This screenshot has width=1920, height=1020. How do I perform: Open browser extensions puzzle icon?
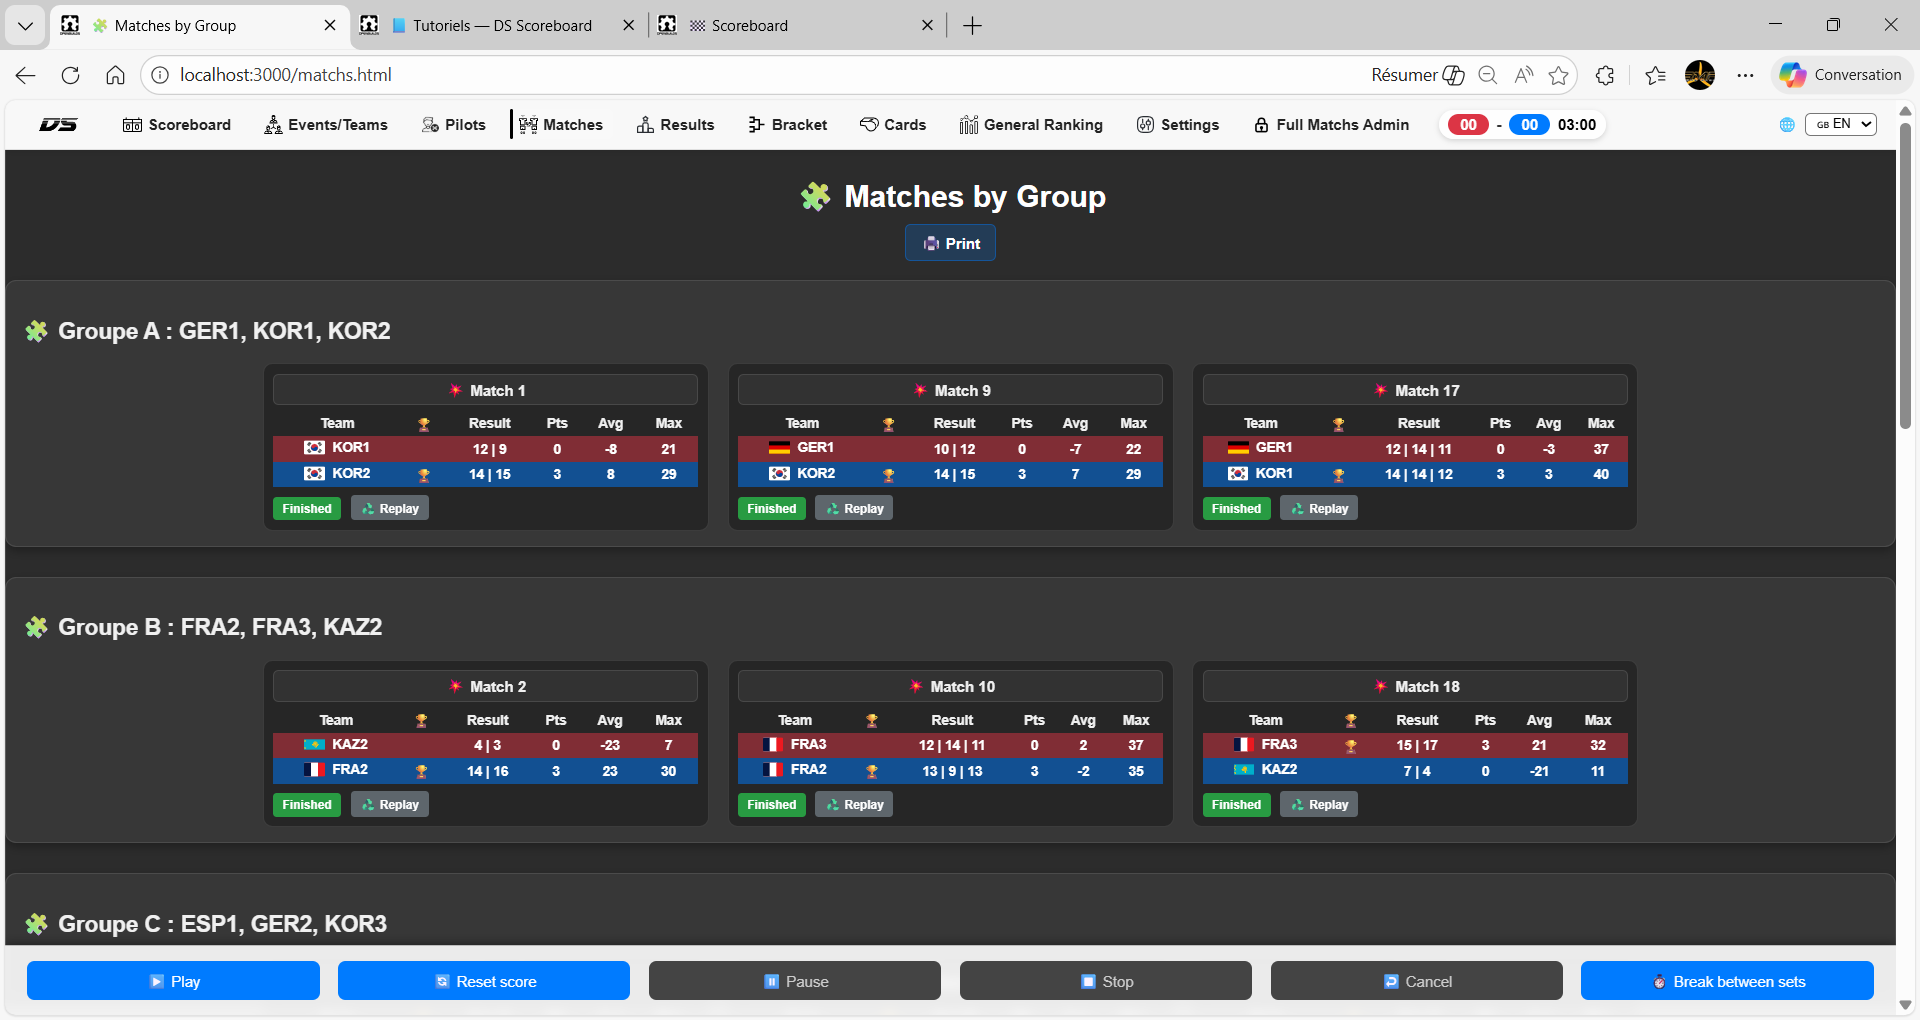1605,75
